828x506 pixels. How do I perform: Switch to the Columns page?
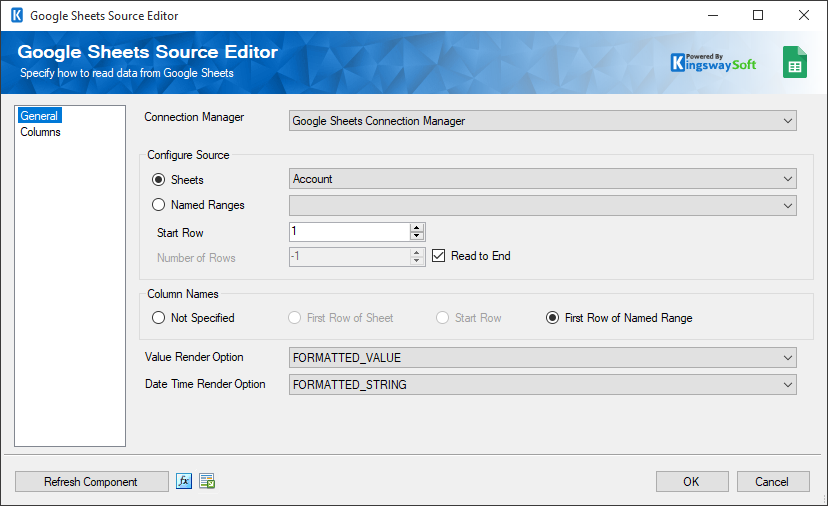coord(40,132)
